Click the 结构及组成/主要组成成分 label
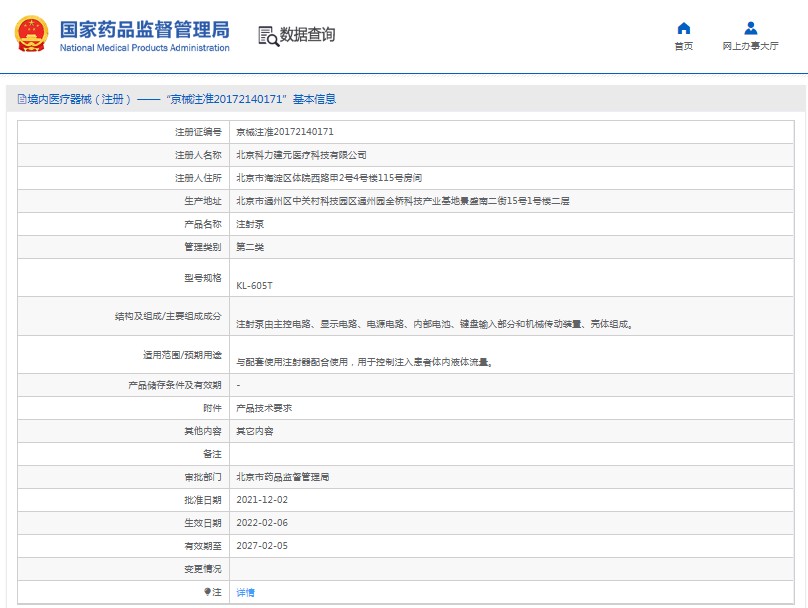Image resolution: width=808 pixels, height=608 pixels. 168,316
